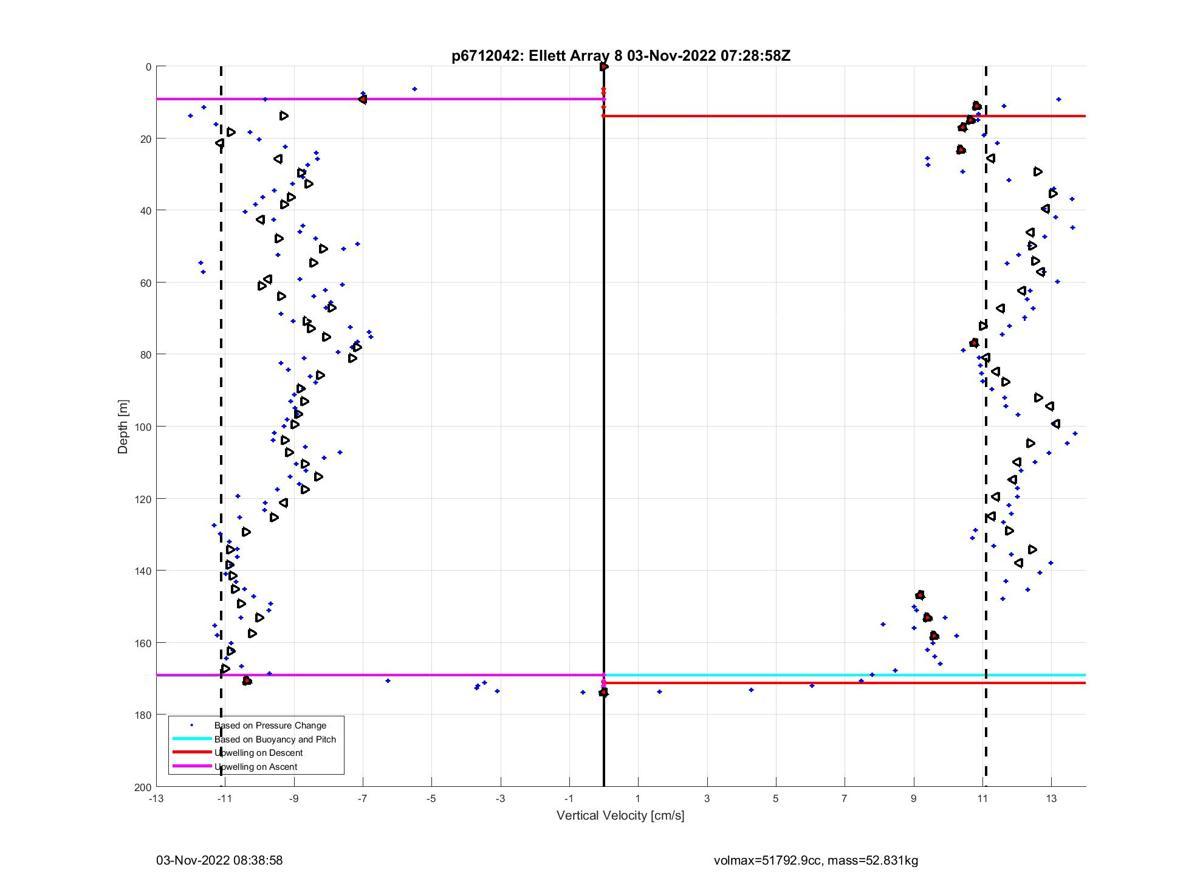
Task: Click the blue dot marker in legend
Action: pos(192,725)
